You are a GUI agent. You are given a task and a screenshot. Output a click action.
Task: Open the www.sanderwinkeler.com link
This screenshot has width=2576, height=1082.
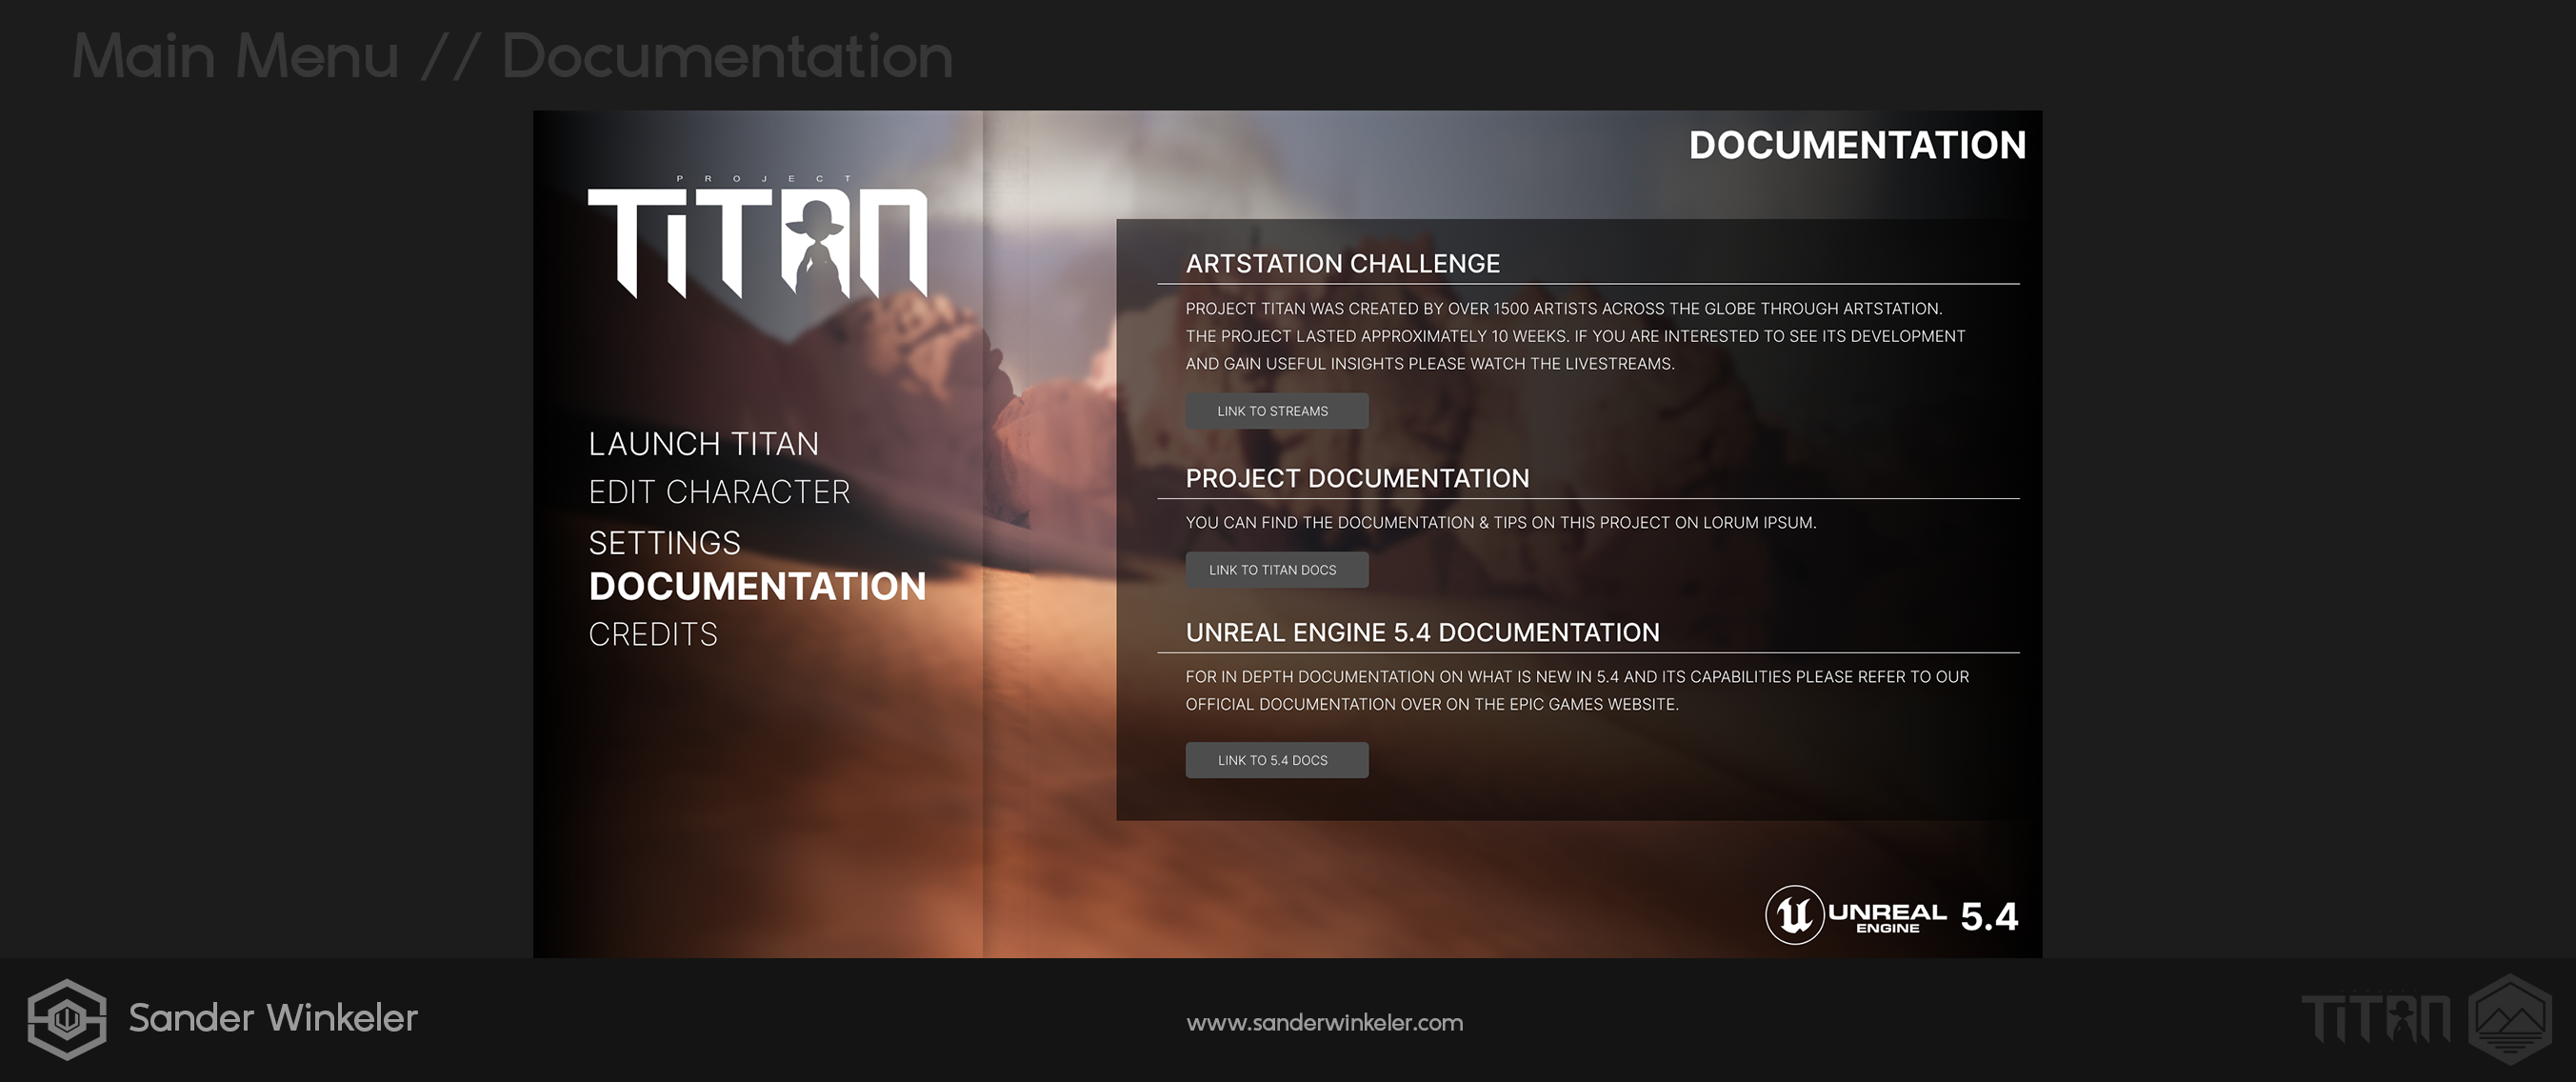click(1324, 1023)
